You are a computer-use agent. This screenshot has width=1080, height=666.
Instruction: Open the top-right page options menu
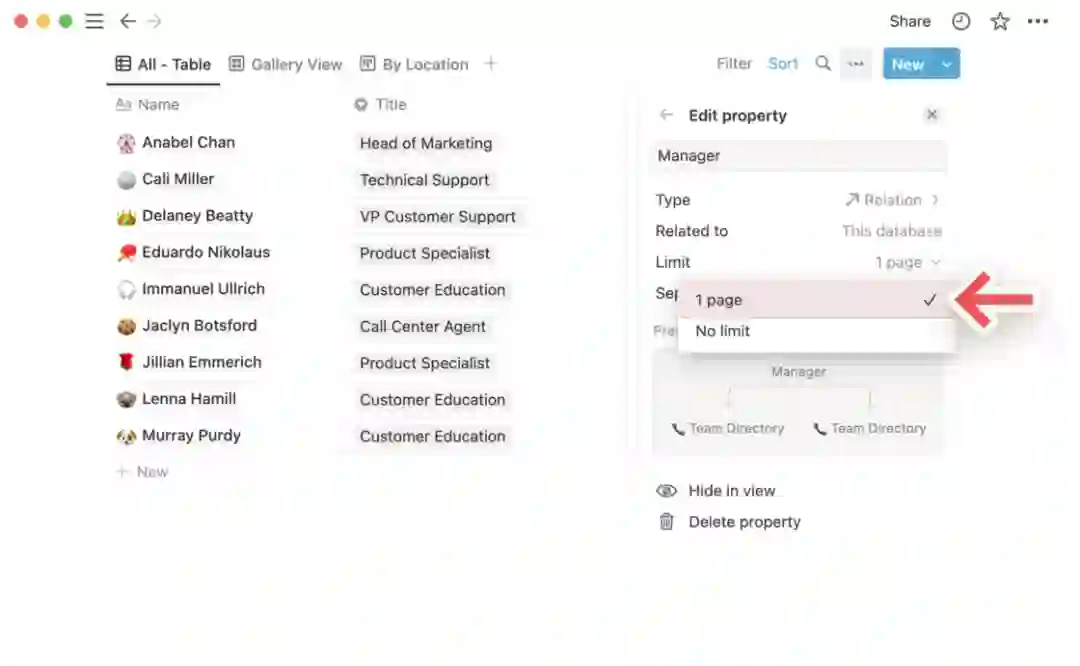[x=1039, y=21]
